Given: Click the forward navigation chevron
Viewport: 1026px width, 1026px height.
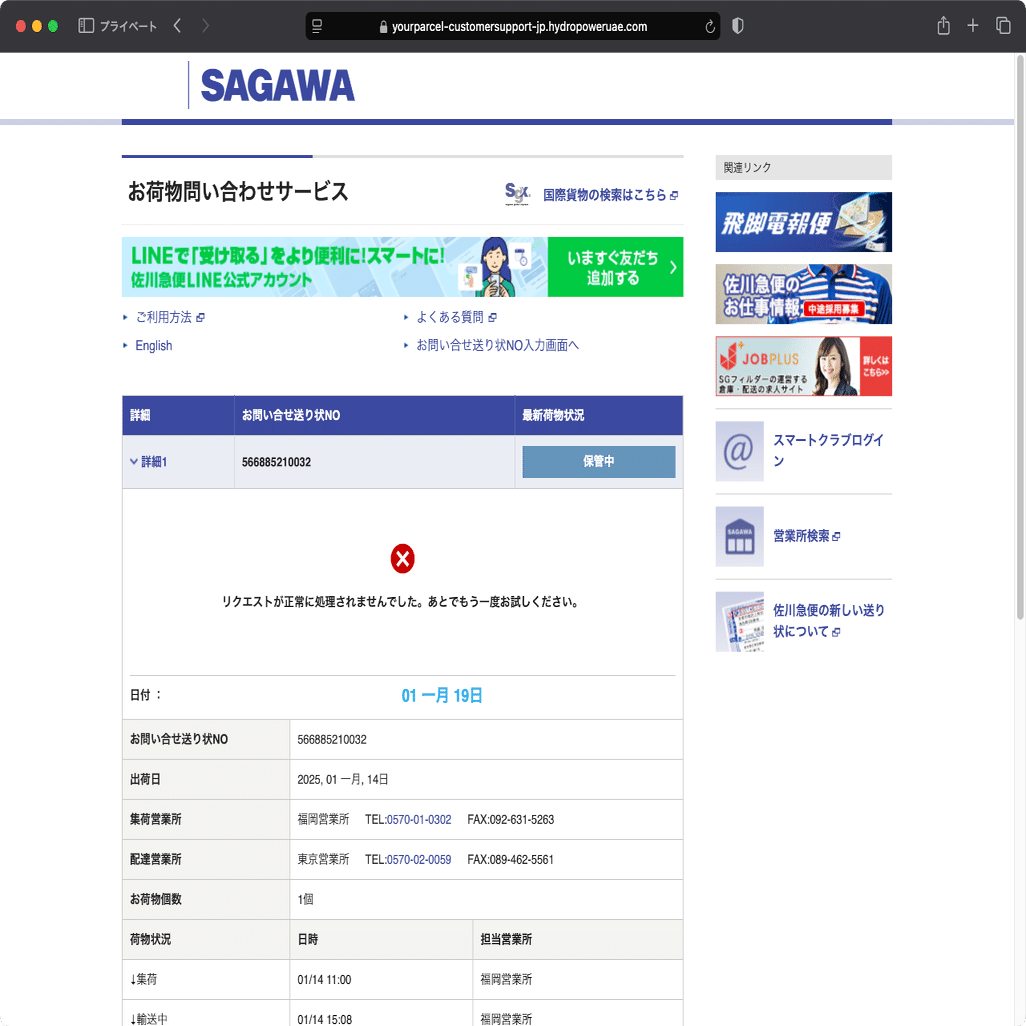Looking at the screenshot, I should (205, 26).
